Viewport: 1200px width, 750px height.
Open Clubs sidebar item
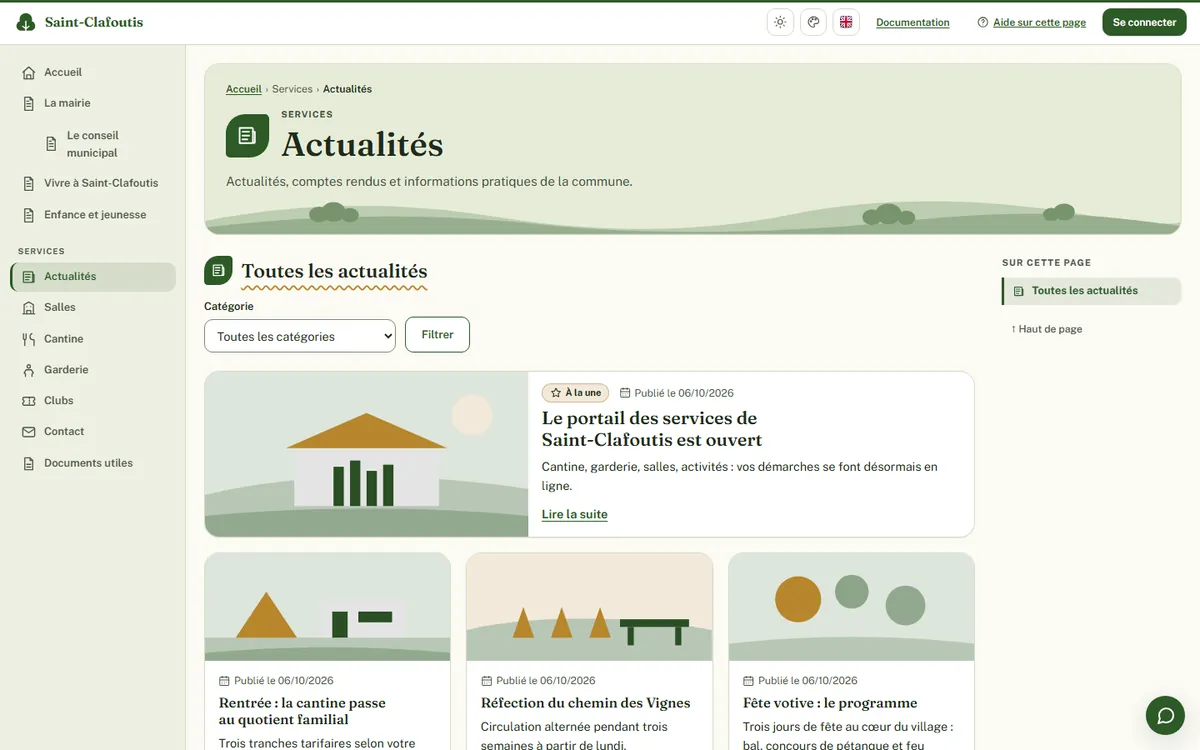(x=93, y=401)
